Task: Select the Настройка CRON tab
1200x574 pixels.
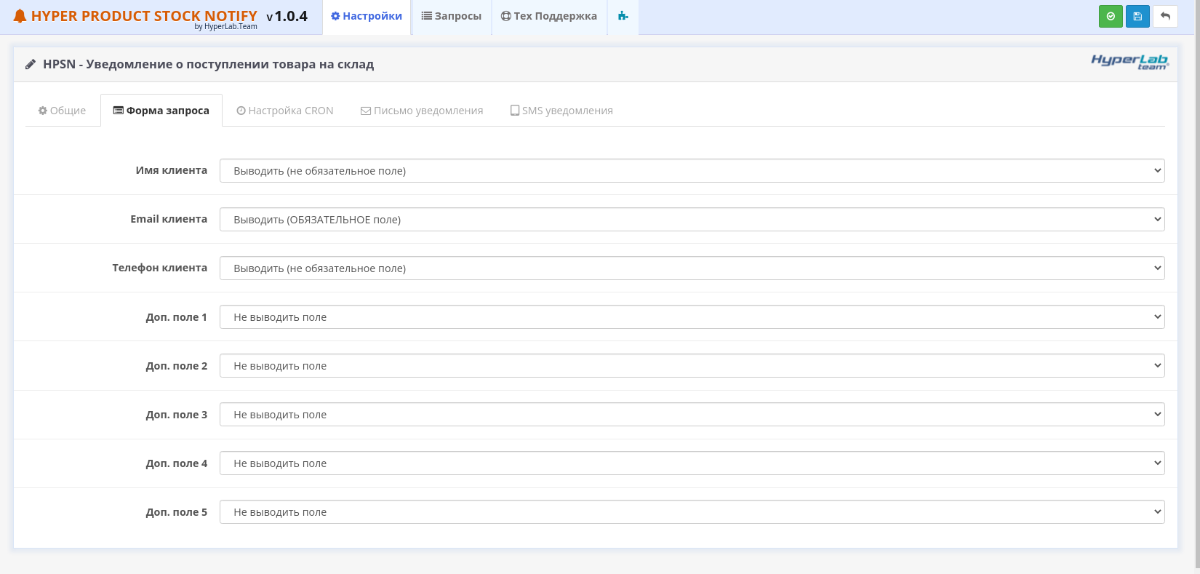Action: pos(285,111)
